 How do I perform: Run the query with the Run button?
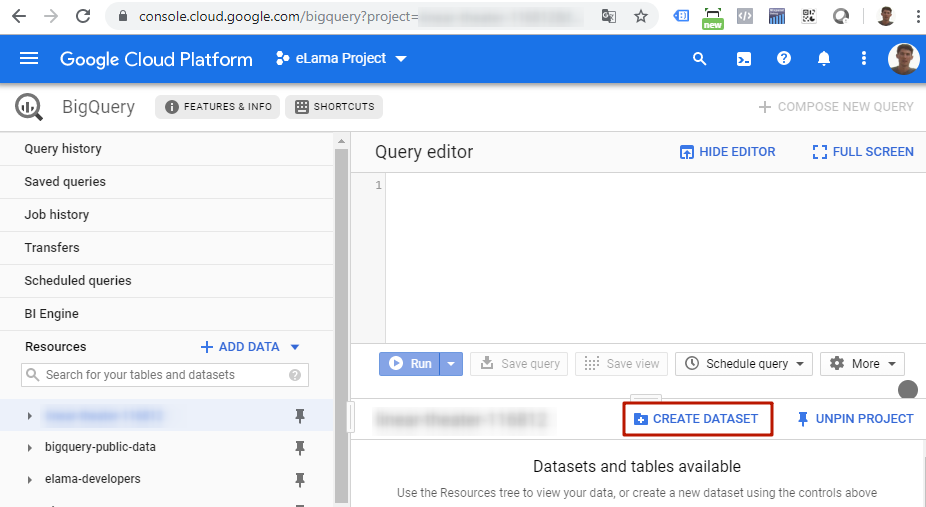(410, 364)
